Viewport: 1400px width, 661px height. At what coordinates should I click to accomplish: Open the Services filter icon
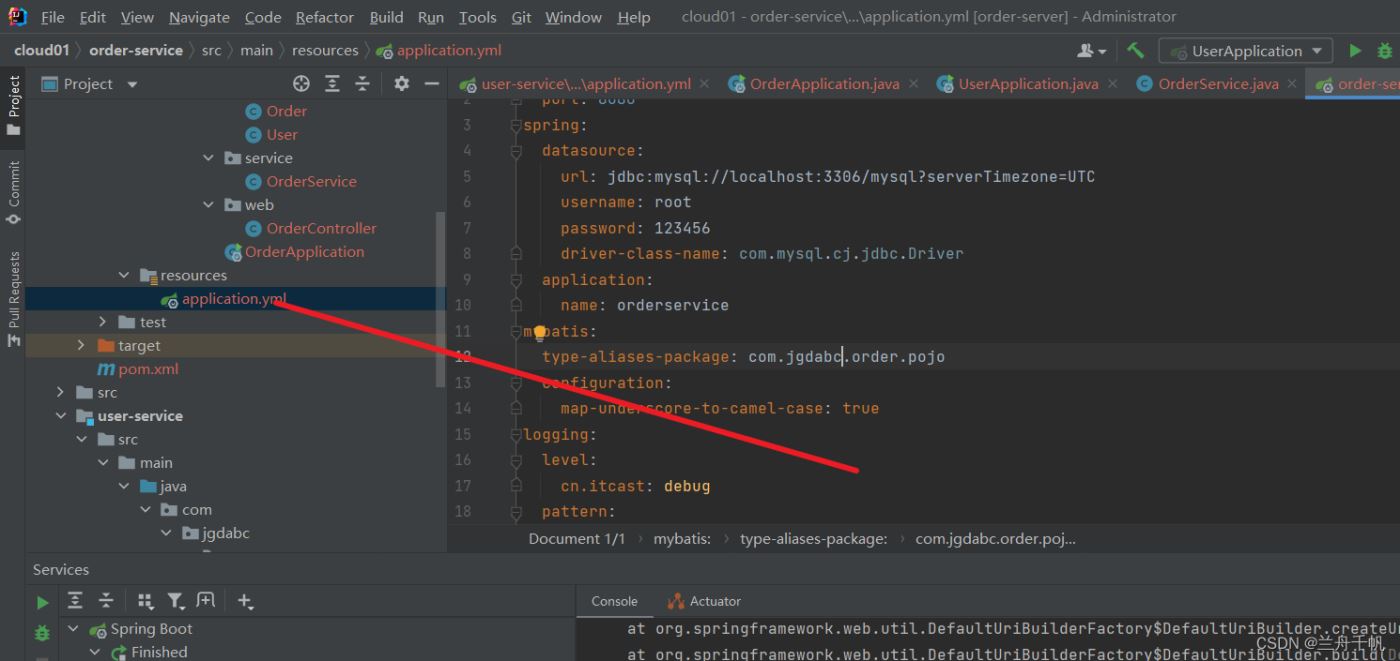pos(176,601)
